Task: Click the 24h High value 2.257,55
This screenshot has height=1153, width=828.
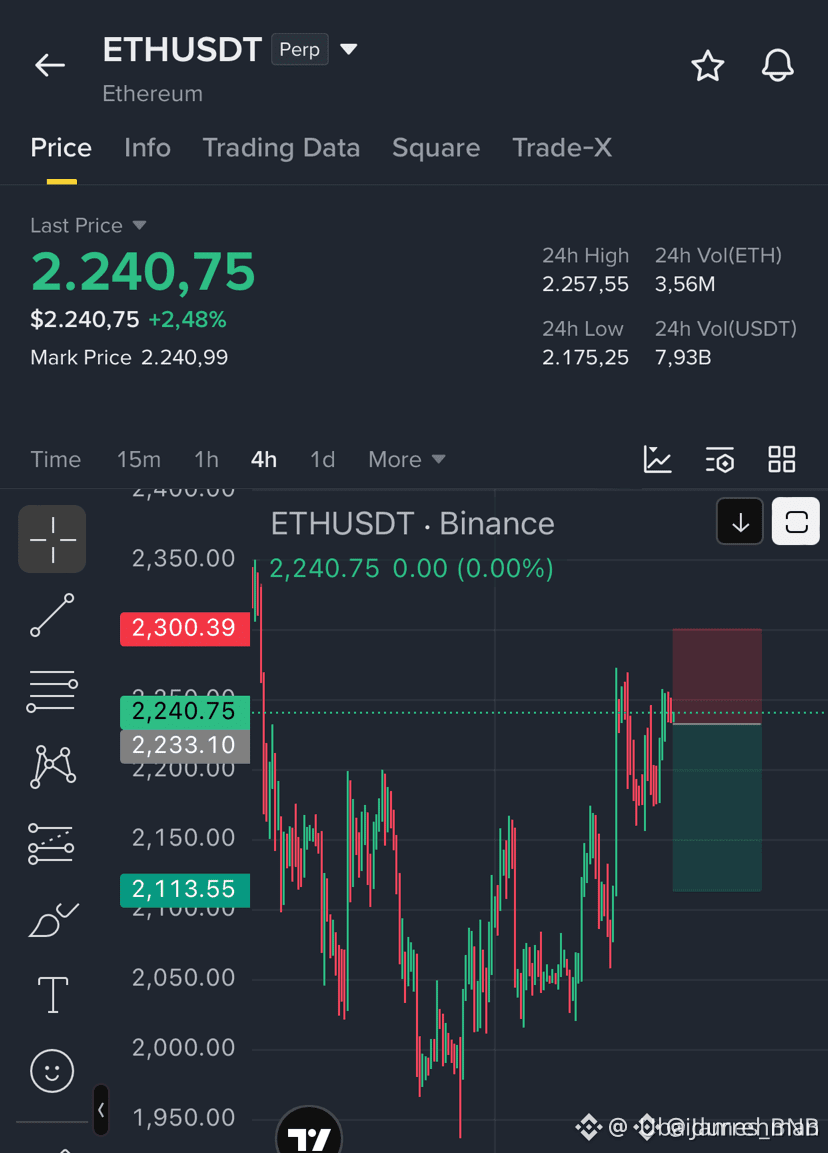Action: [585, 284]
